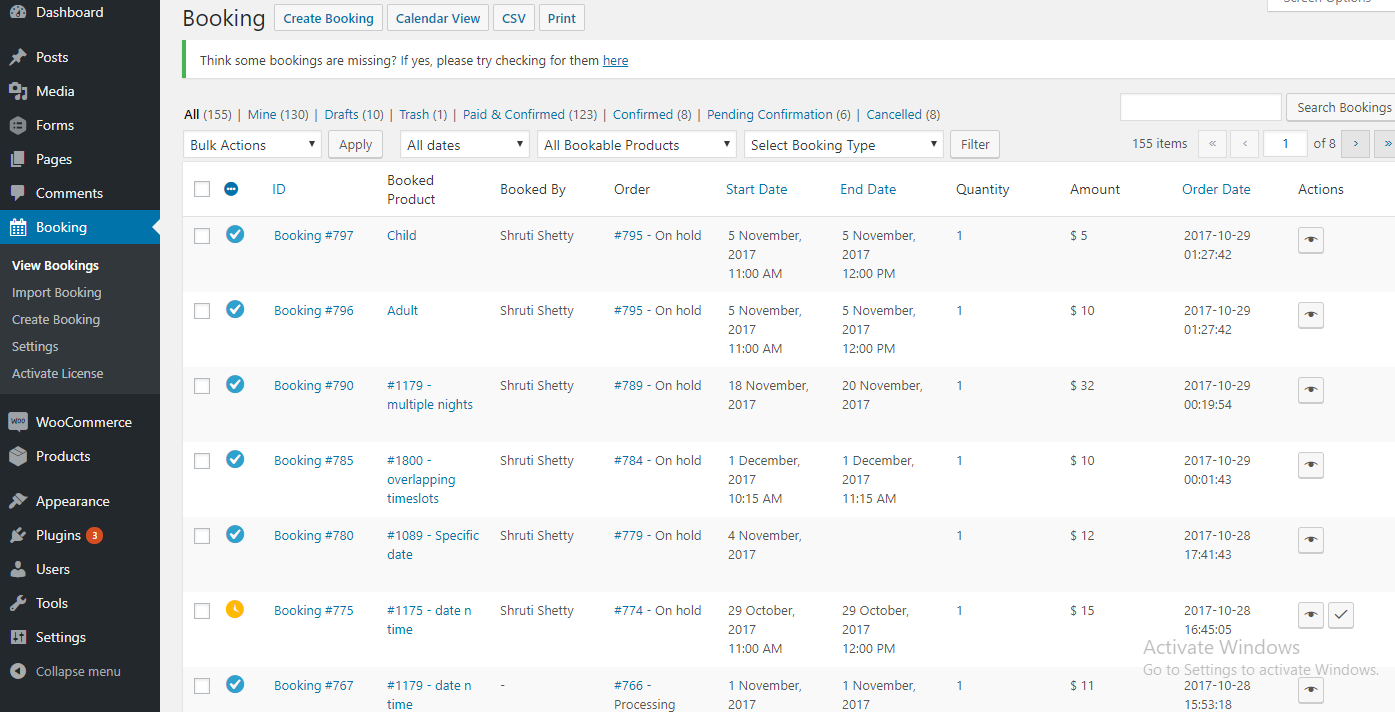Switch to the Pending Confirmation filter
Image resolution: width=1395 pixels, height=712 pixels.
pos(771,114)
